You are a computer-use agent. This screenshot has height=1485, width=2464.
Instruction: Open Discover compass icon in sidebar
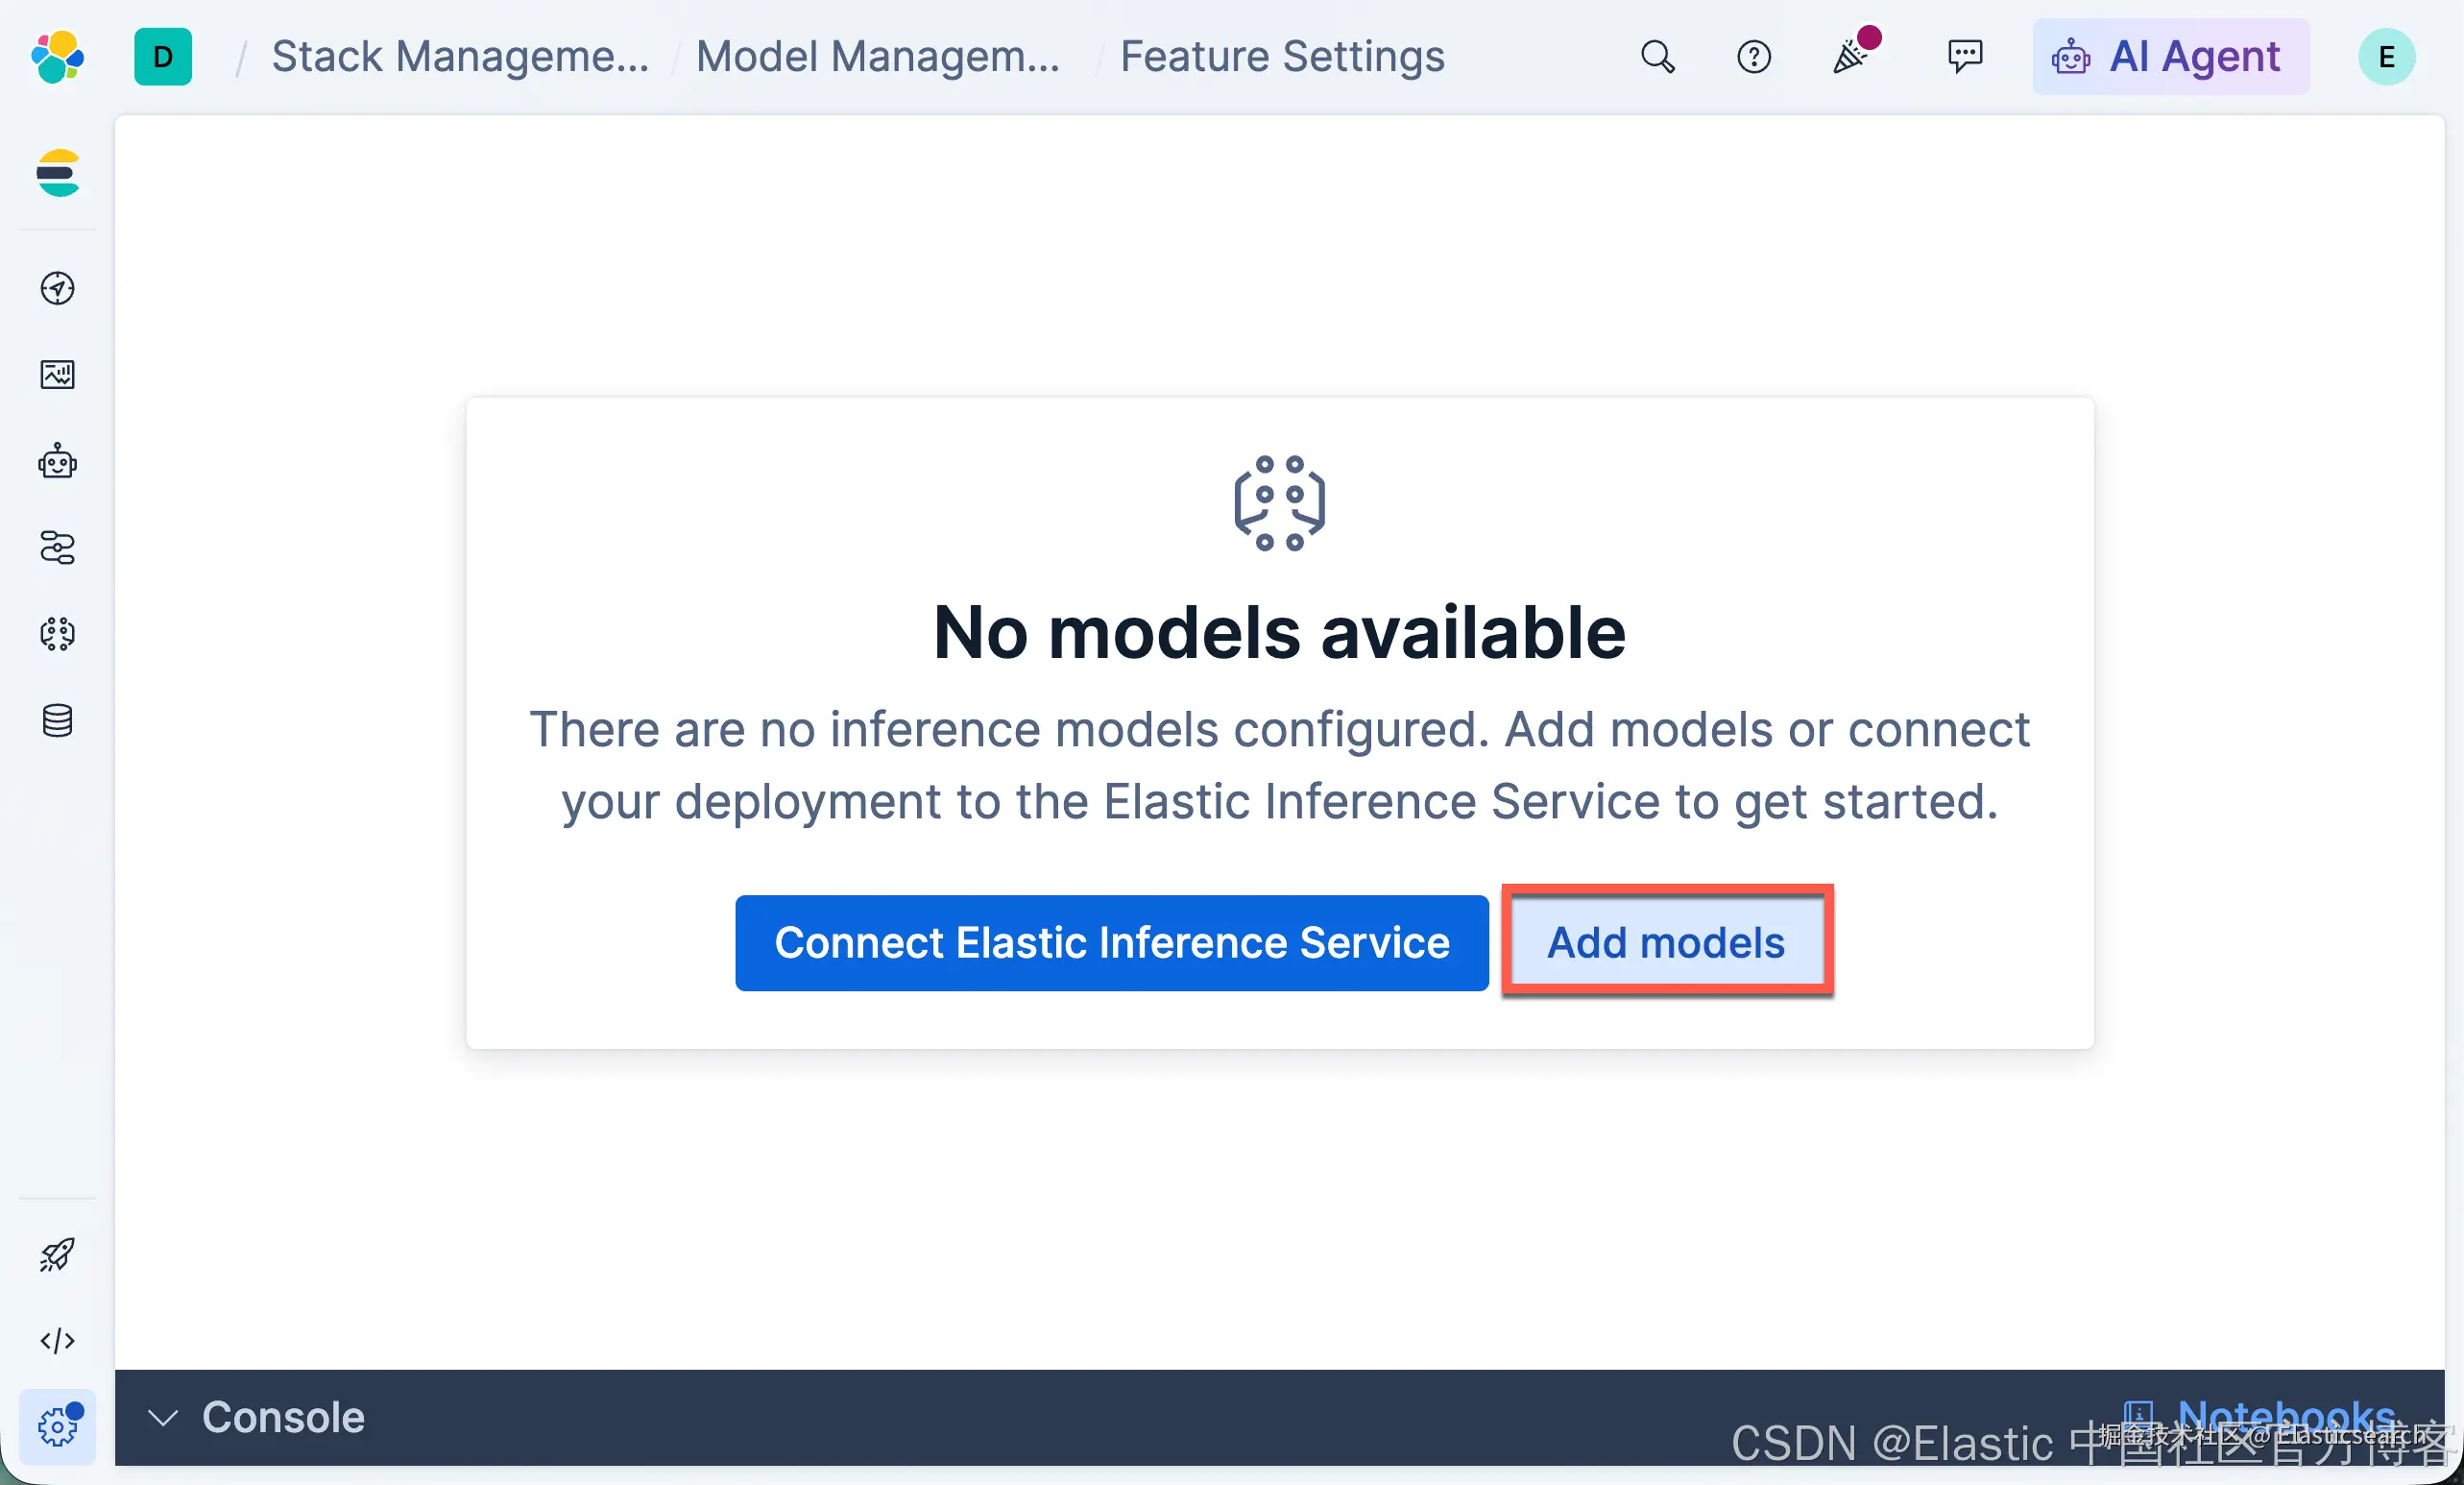tap(58, 288)
